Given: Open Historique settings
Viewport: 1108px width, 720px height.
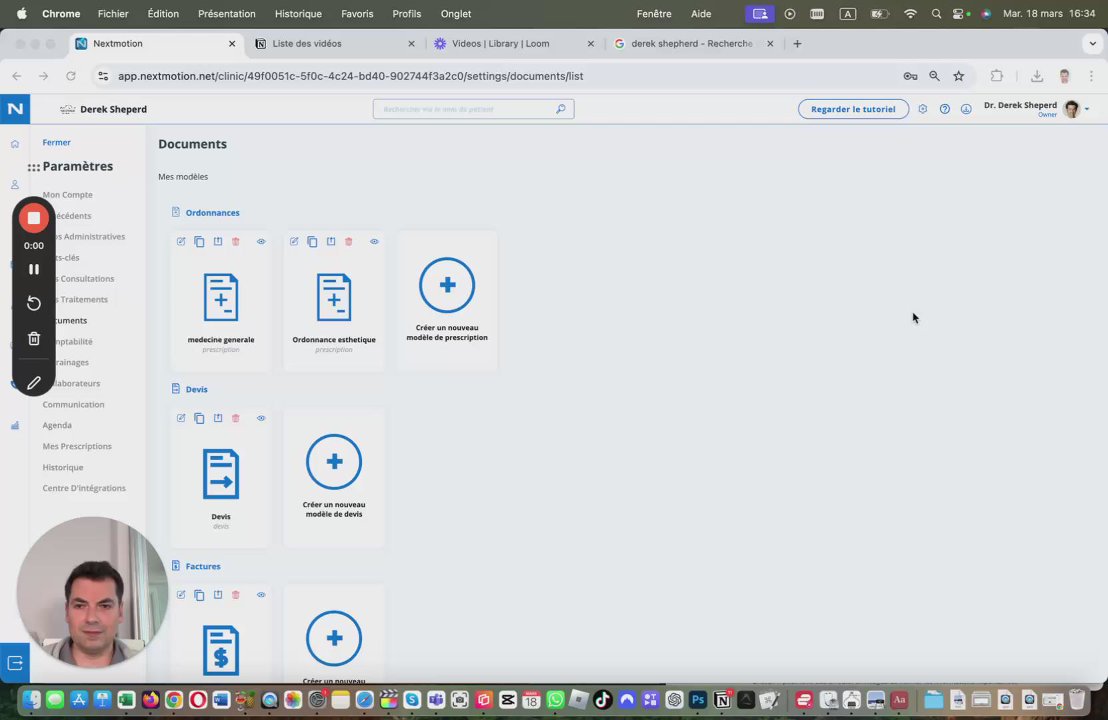Looking at the screenshot, I should point(63,468).
